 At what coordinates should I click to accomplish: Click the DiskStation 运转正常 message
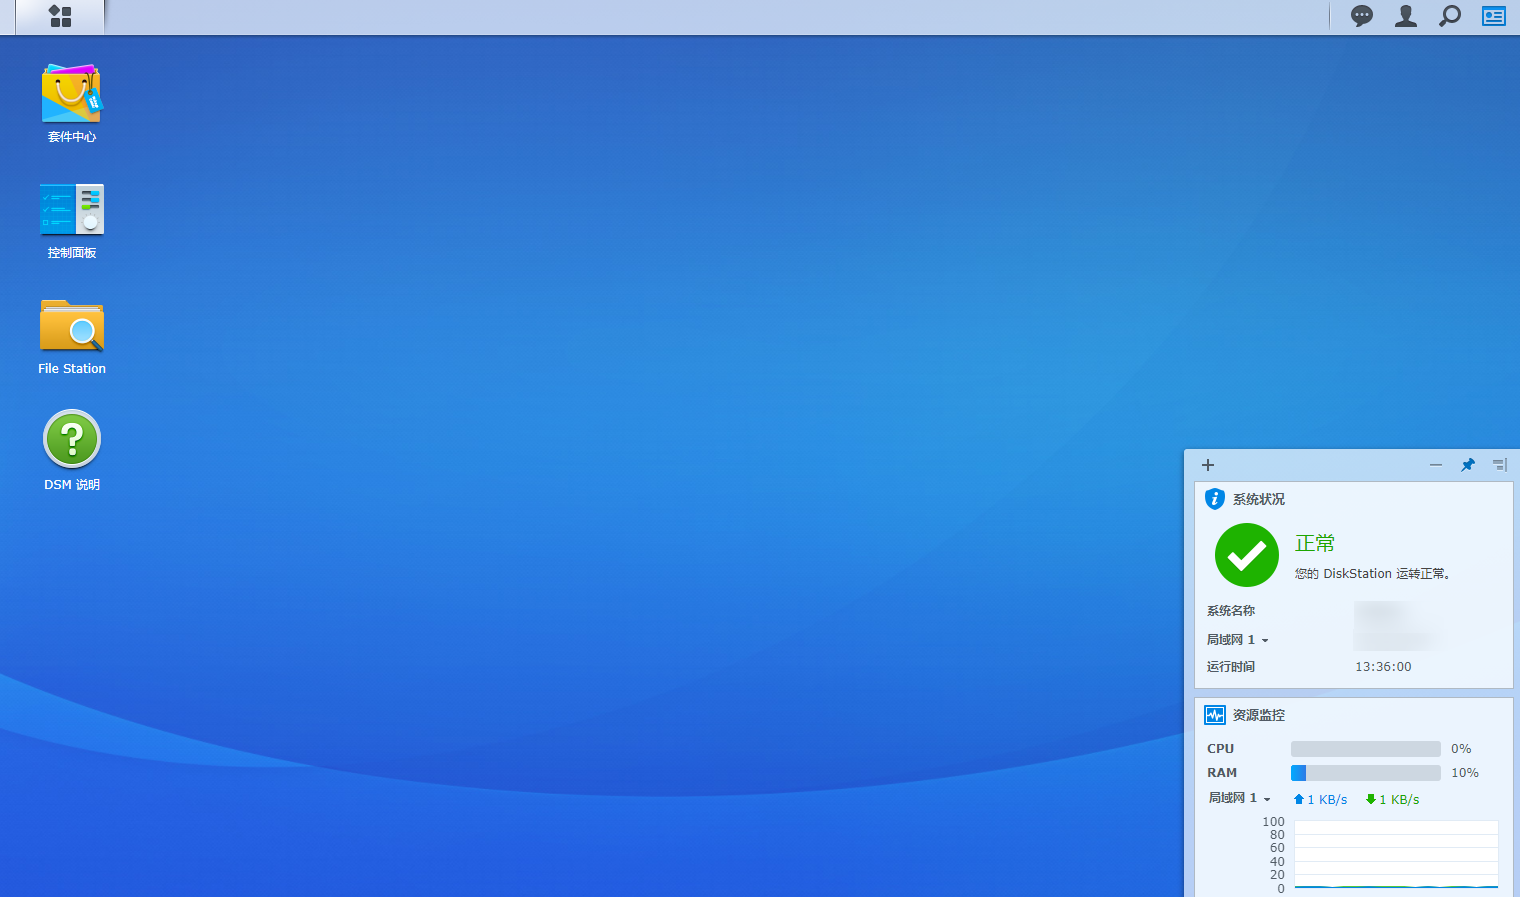pos(1373,574)
